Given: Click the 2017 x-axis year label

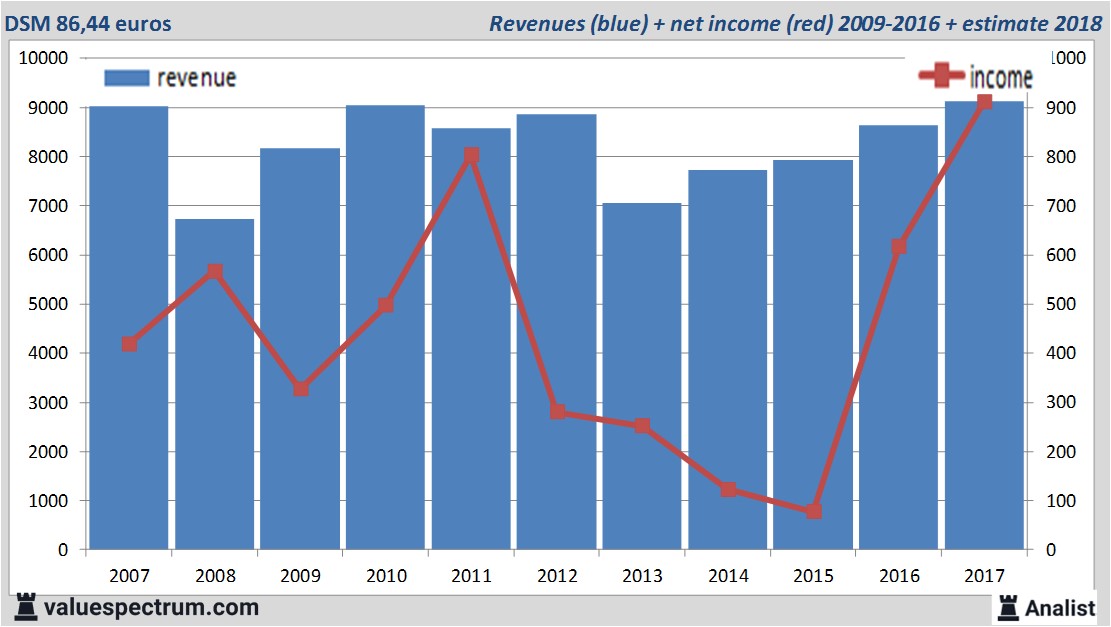Looking at the screenshot, I should tap(984, 575).
